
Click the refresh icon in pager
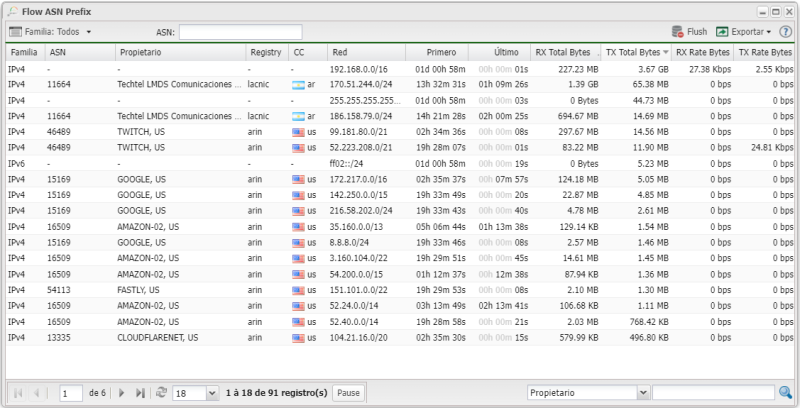pos(161,392)
